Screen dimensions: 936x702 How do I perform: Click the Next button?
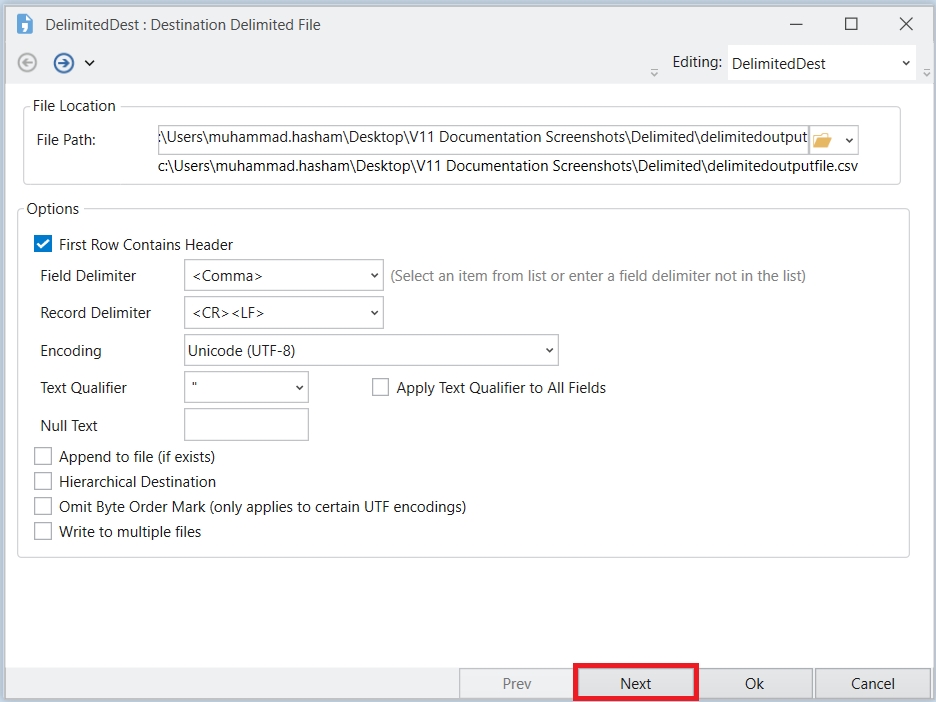[x=635, y=684]
